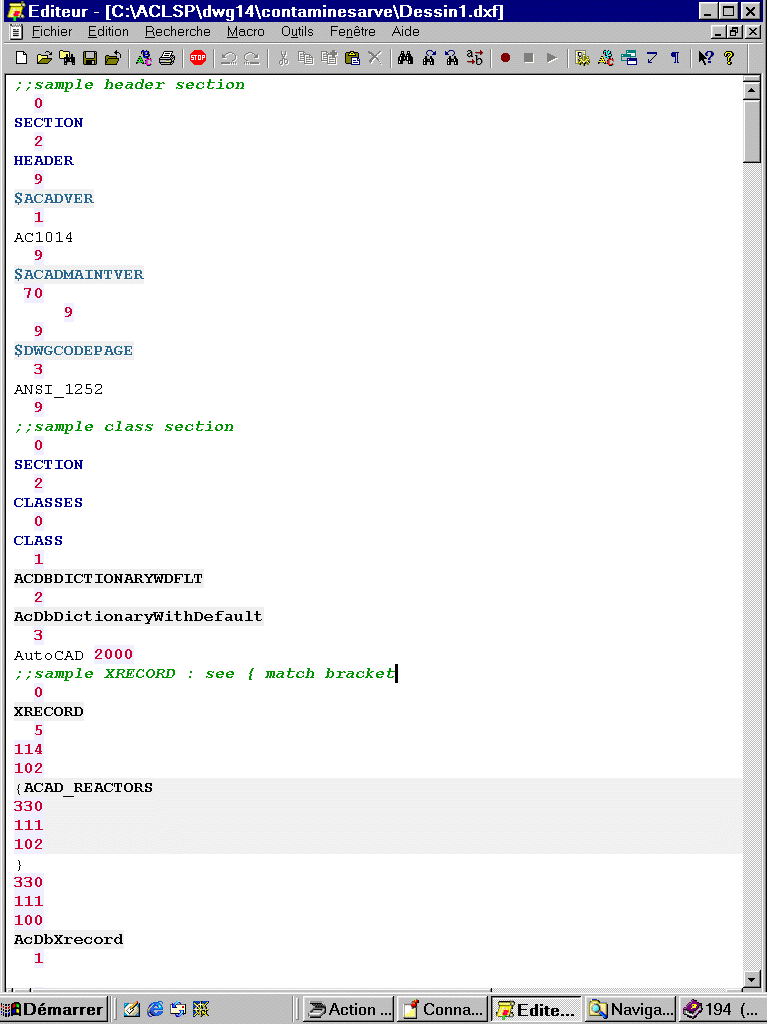
Task: Switch to the 194 taskbar button
Action: [723, 1010]
